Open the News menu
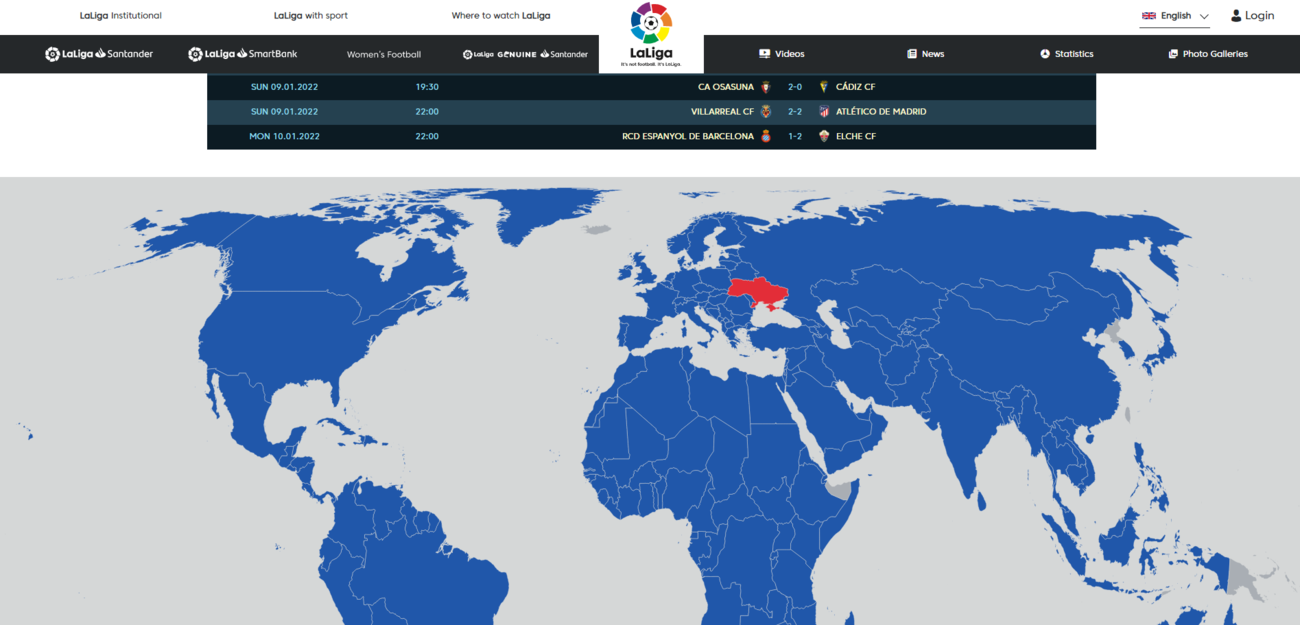Viewport: 1300px width, 625px height. coord(925,54)
